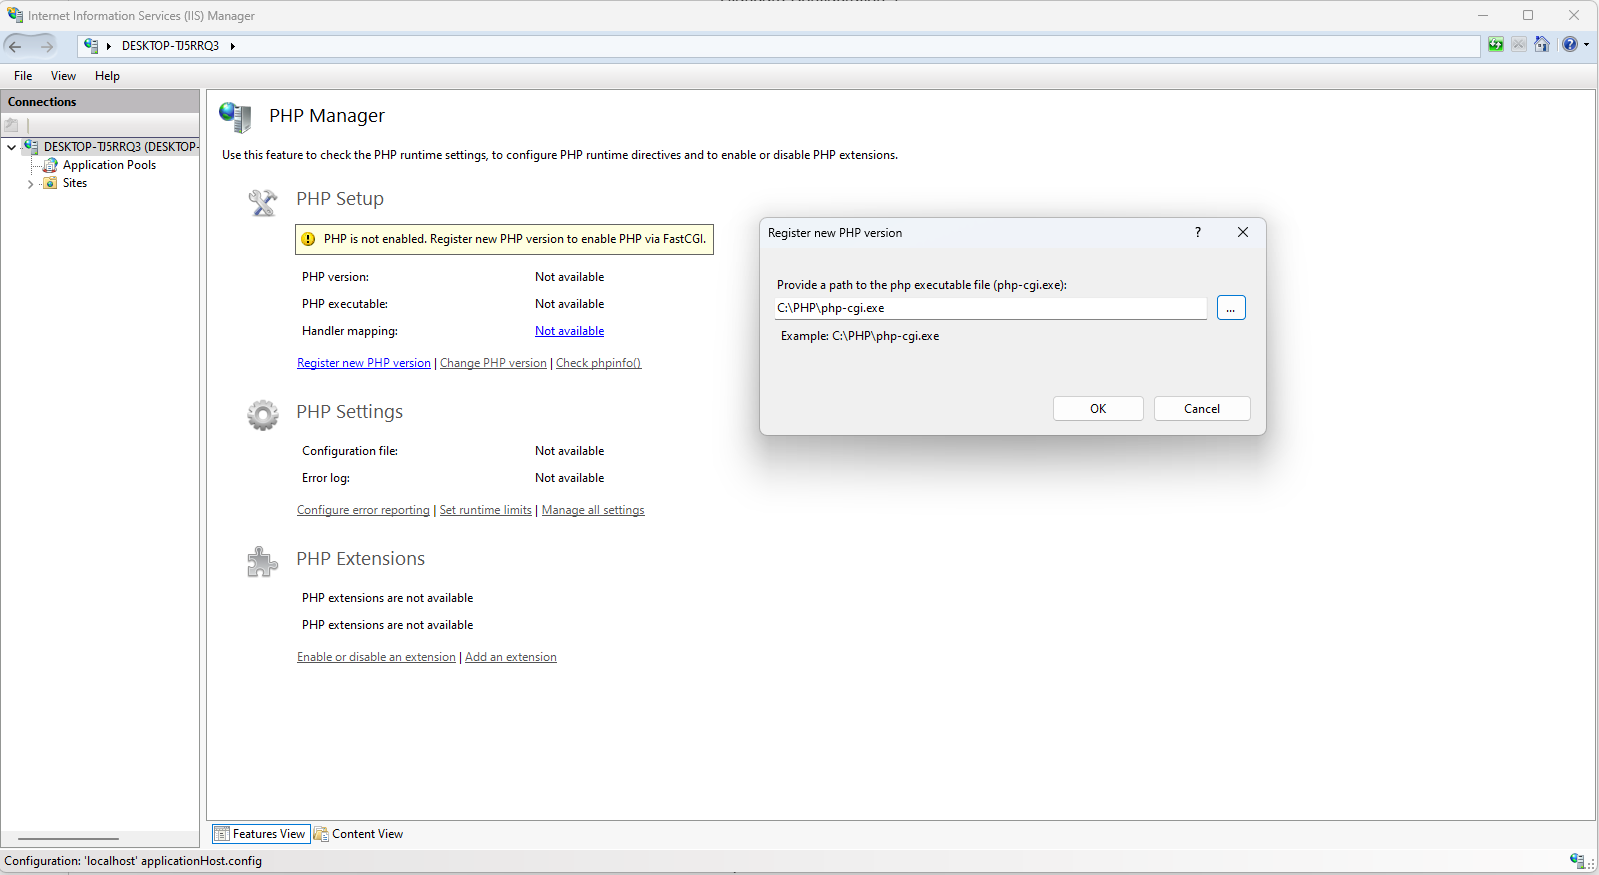Click Handler mapping Not available link
This screenshot has width=1599, height=875.
click(x=569, y=331)
